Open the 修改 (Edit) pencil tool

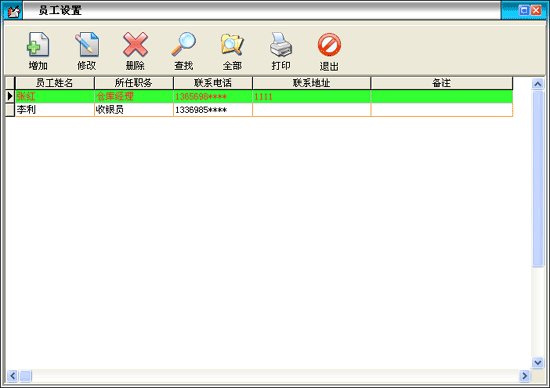[87, 45]
